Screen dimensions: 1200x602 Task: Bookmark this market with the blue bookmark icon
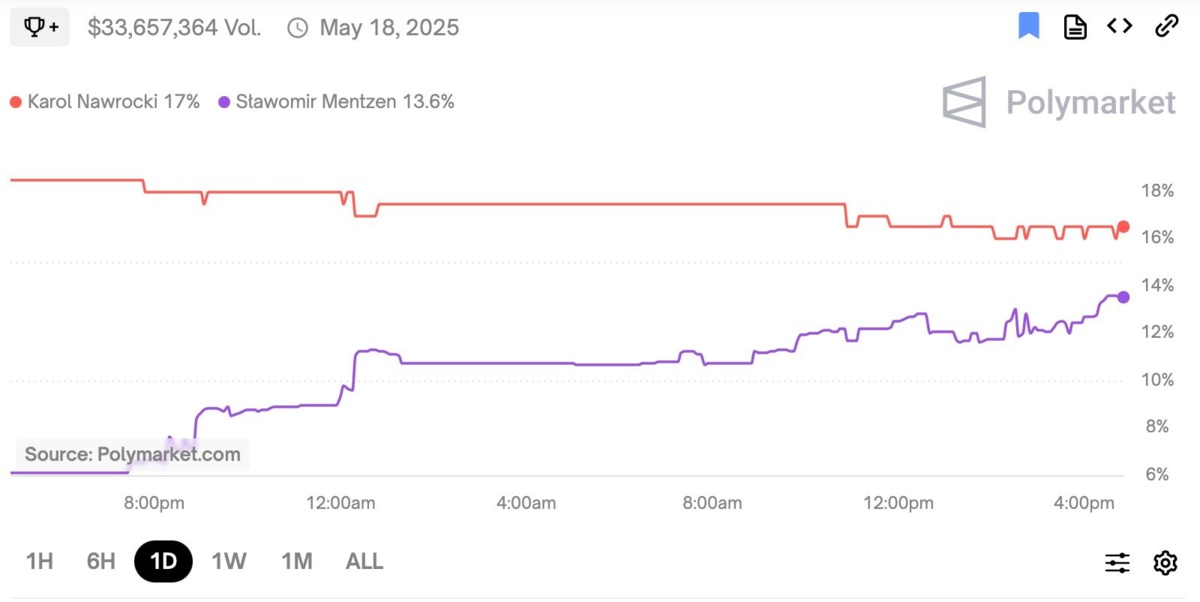pos(1028,26)
